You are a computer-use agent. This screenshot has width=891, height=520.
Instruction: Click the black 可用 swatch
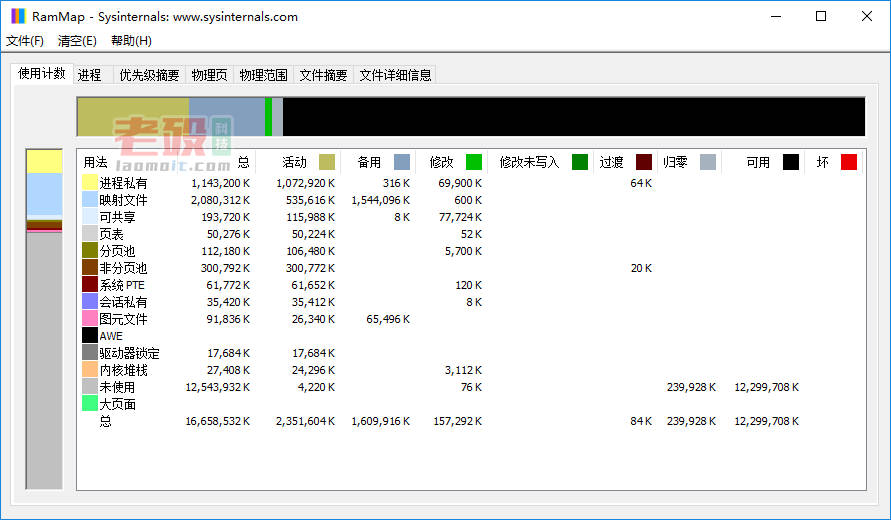[791, 162]
